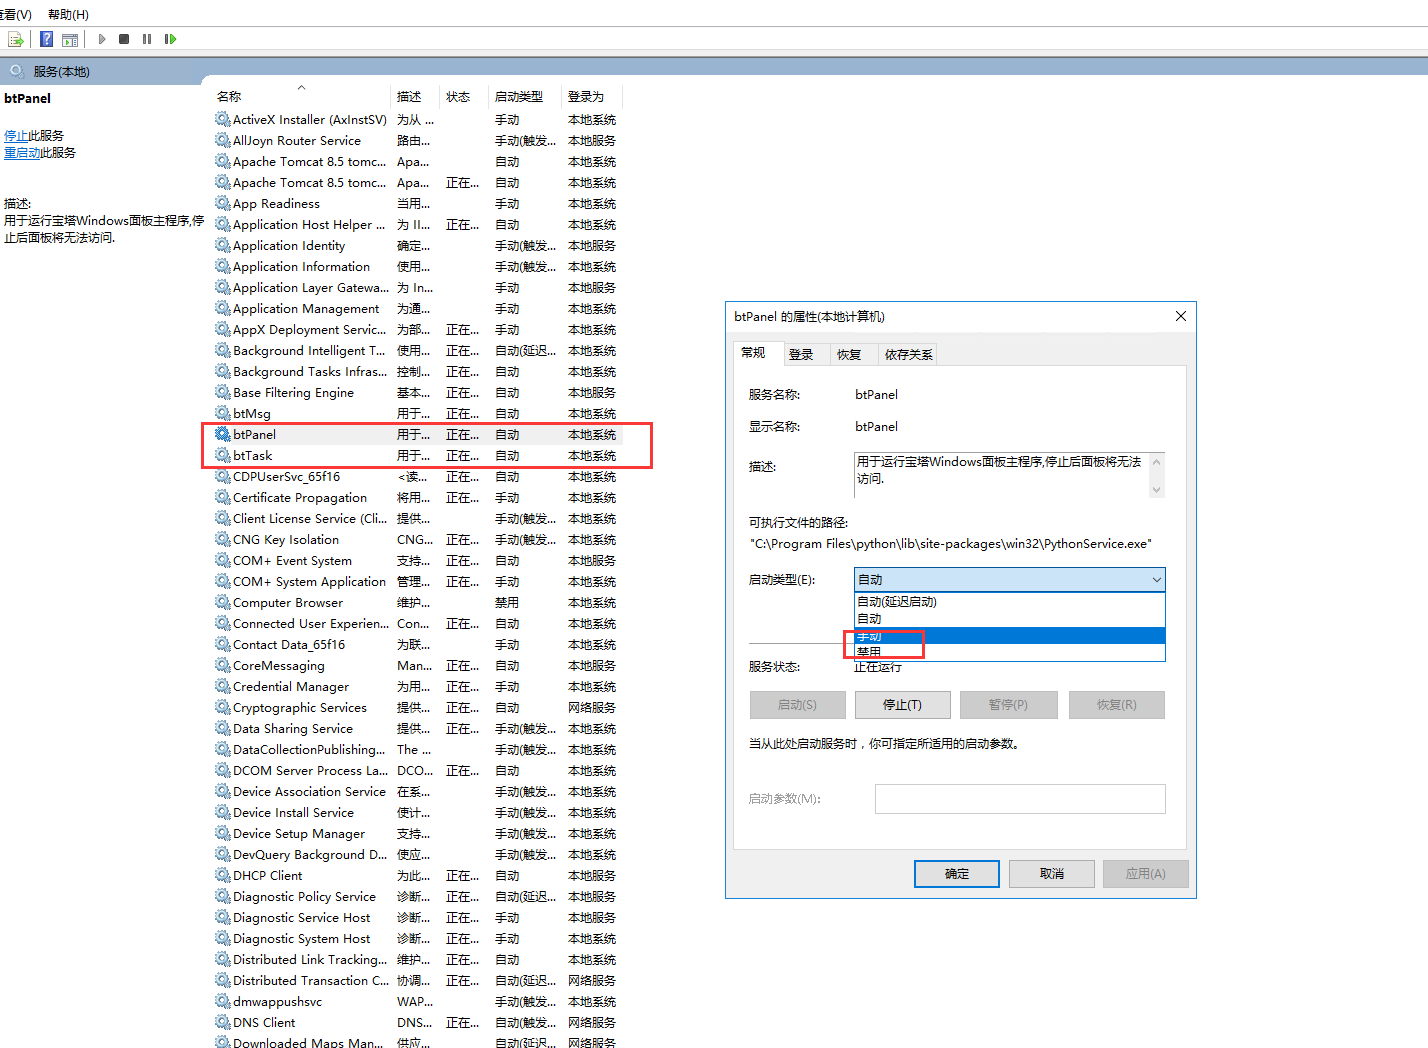The height and width of the screenshot is (1048, 1428).
Task: Click the 停止 link in the left pane
Action: (16, 136)
